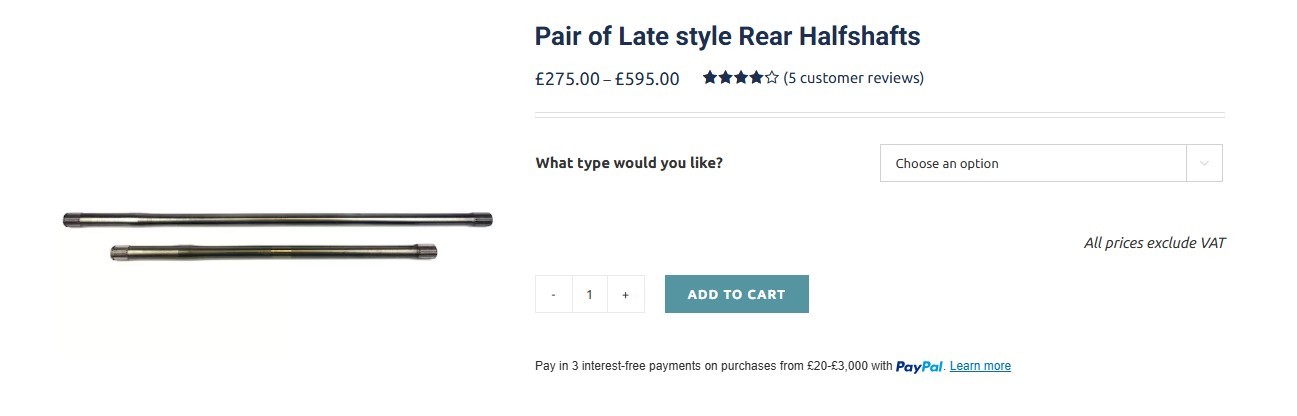Click the shorter halfshaft in product image
1297x416 pixels.
coord(274,253)
